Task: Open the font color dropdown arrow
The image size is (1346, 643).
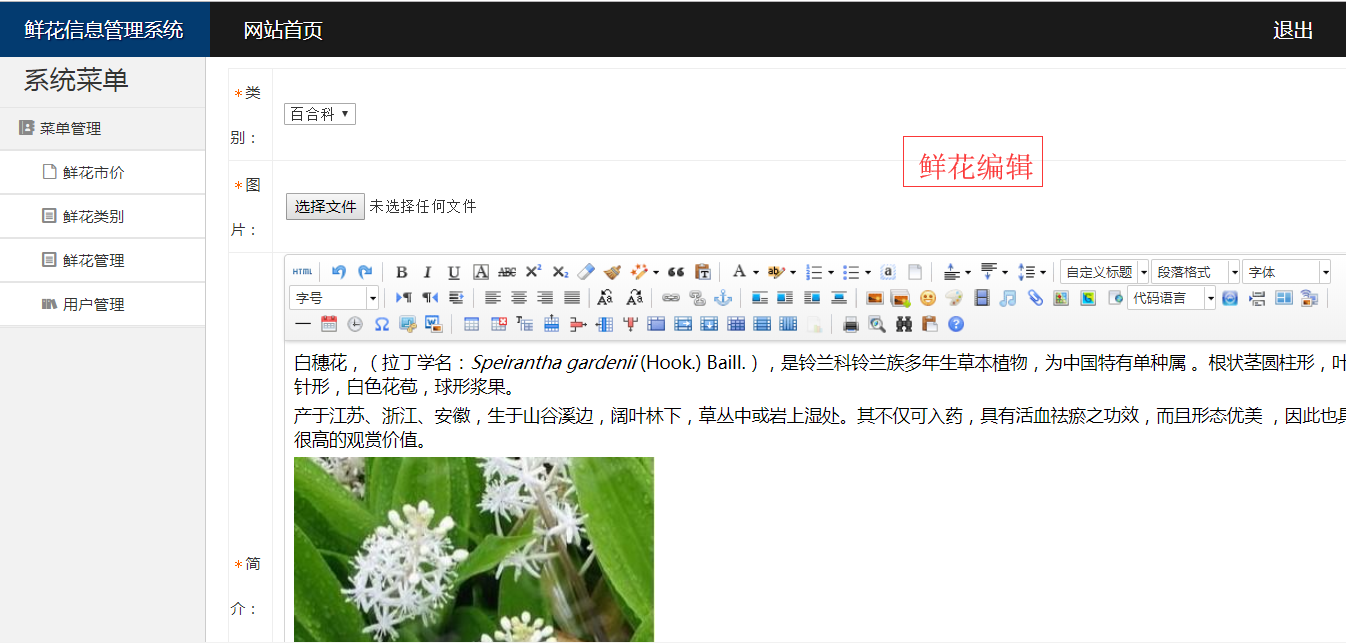Action: pyautogui.click(x=756, y=272)
